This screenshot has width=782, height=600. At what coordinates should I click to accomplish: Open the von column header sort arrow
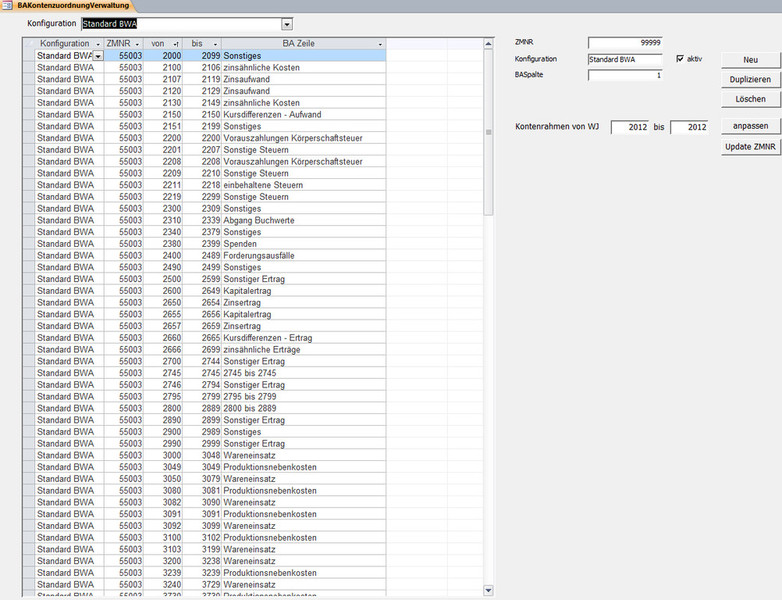[177, 44]
